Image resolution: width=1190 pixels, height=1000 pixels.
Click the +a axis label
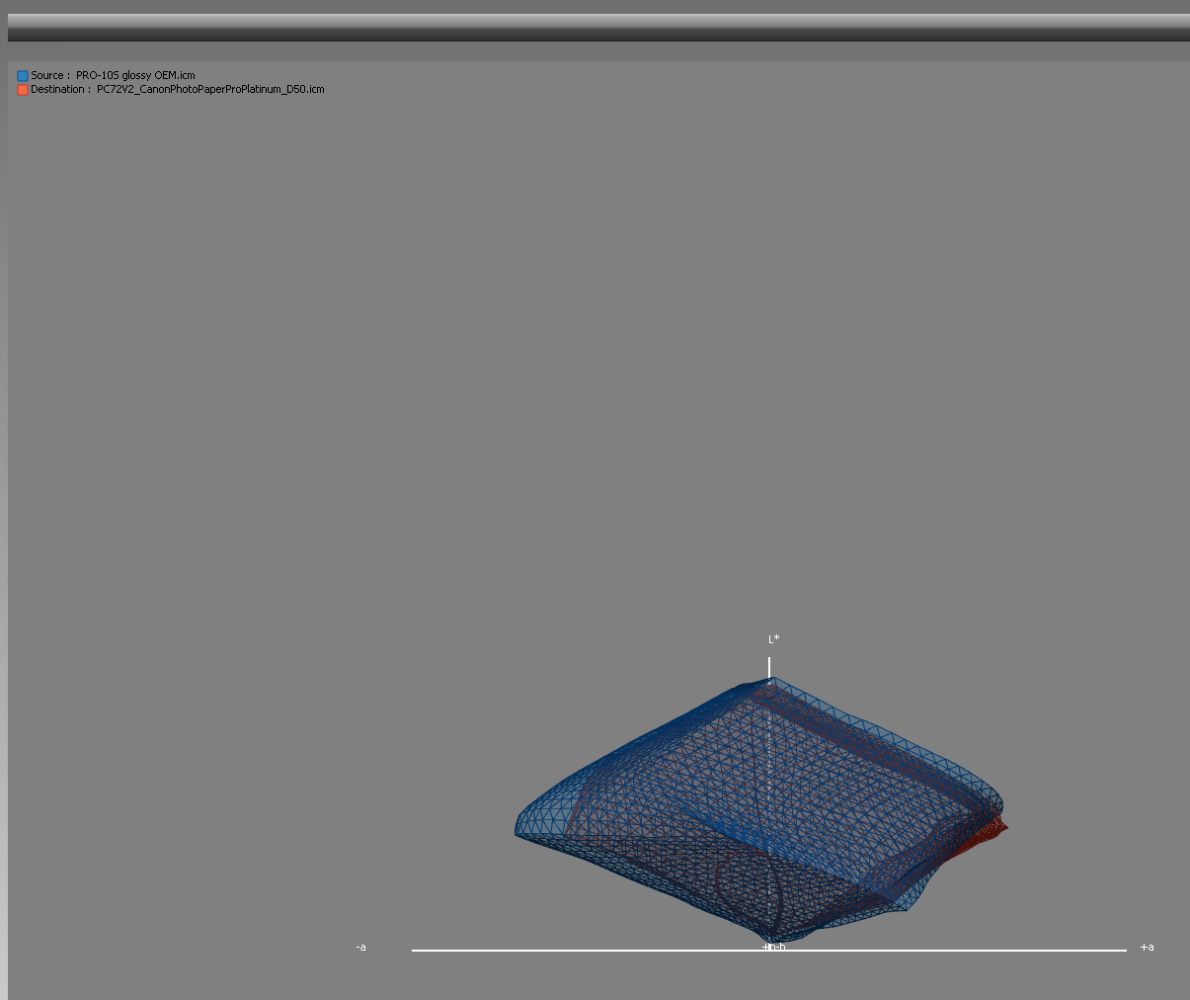coord(1146,947)
